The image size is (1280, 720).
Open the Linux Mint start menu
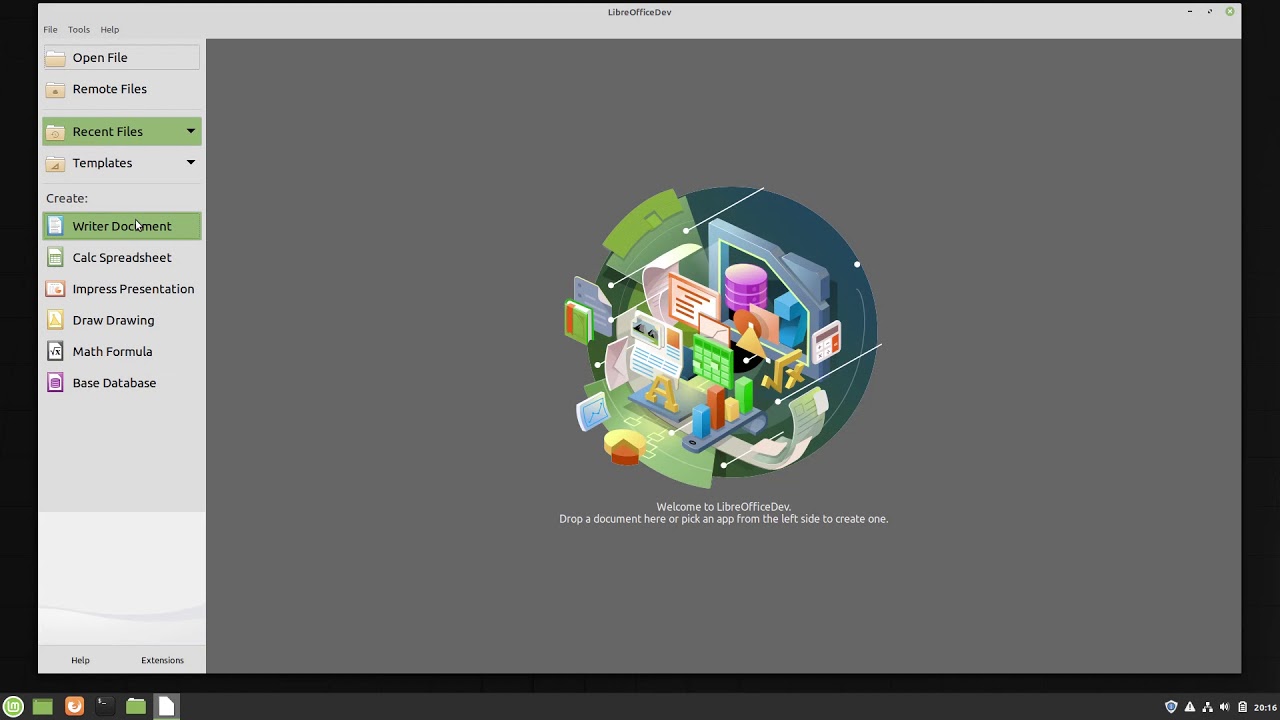coord(14,707)
